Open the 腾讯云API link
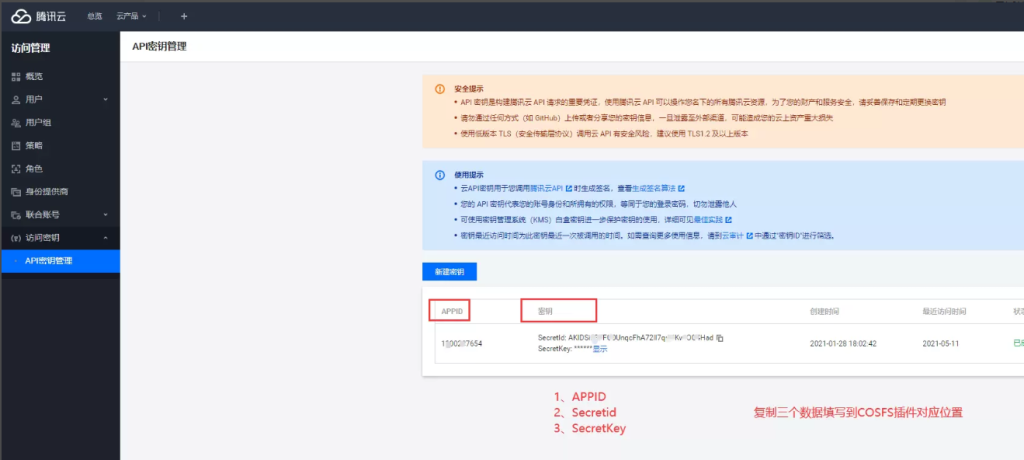 pos(547,188)
